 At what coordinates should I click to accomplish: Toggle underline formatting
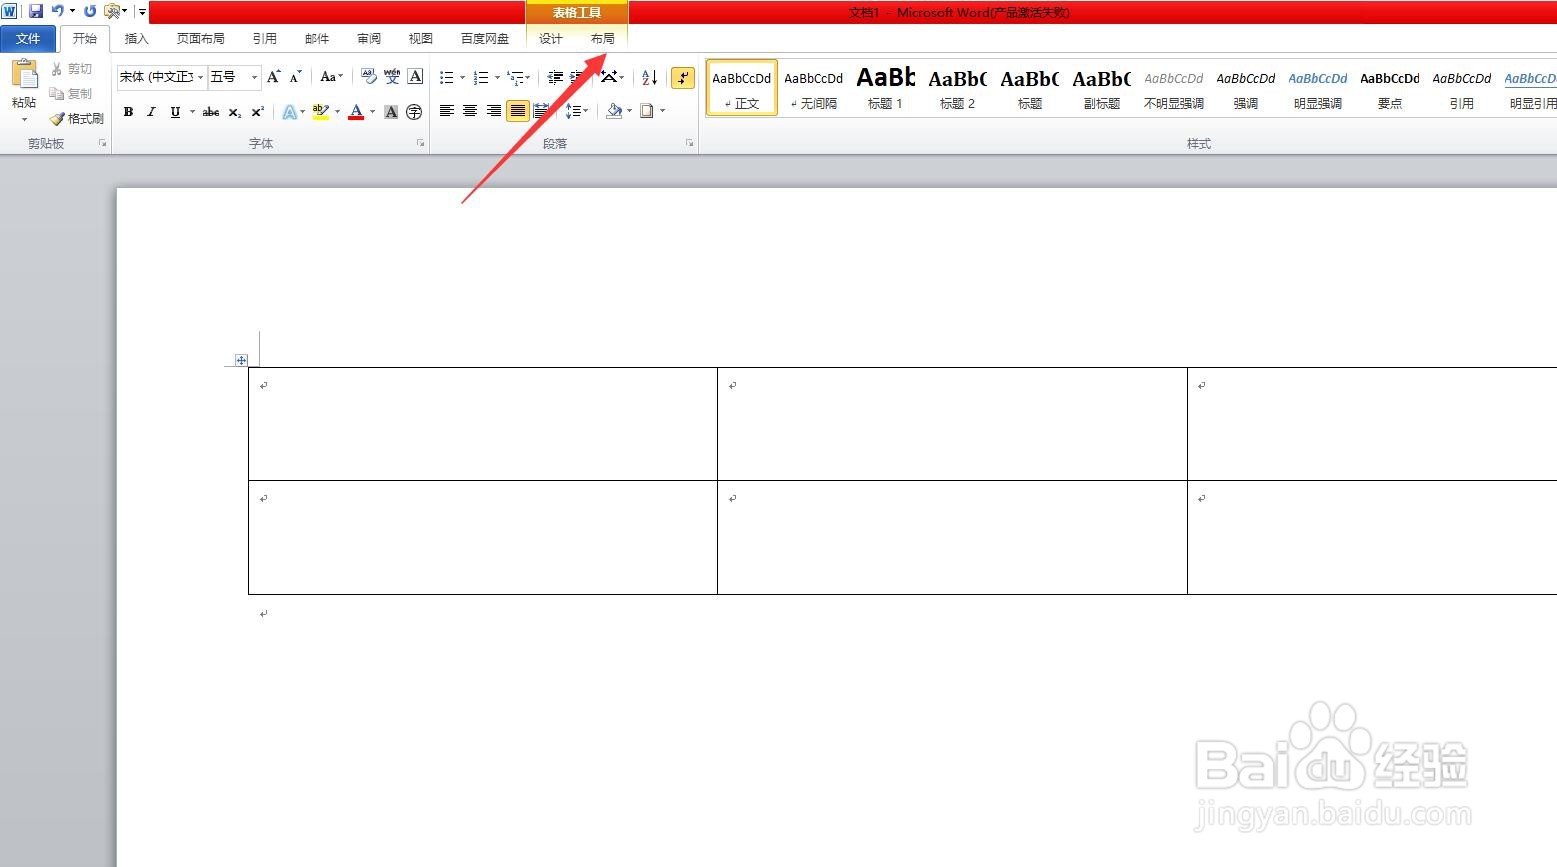pyautogui.click(x=175, y=112)
